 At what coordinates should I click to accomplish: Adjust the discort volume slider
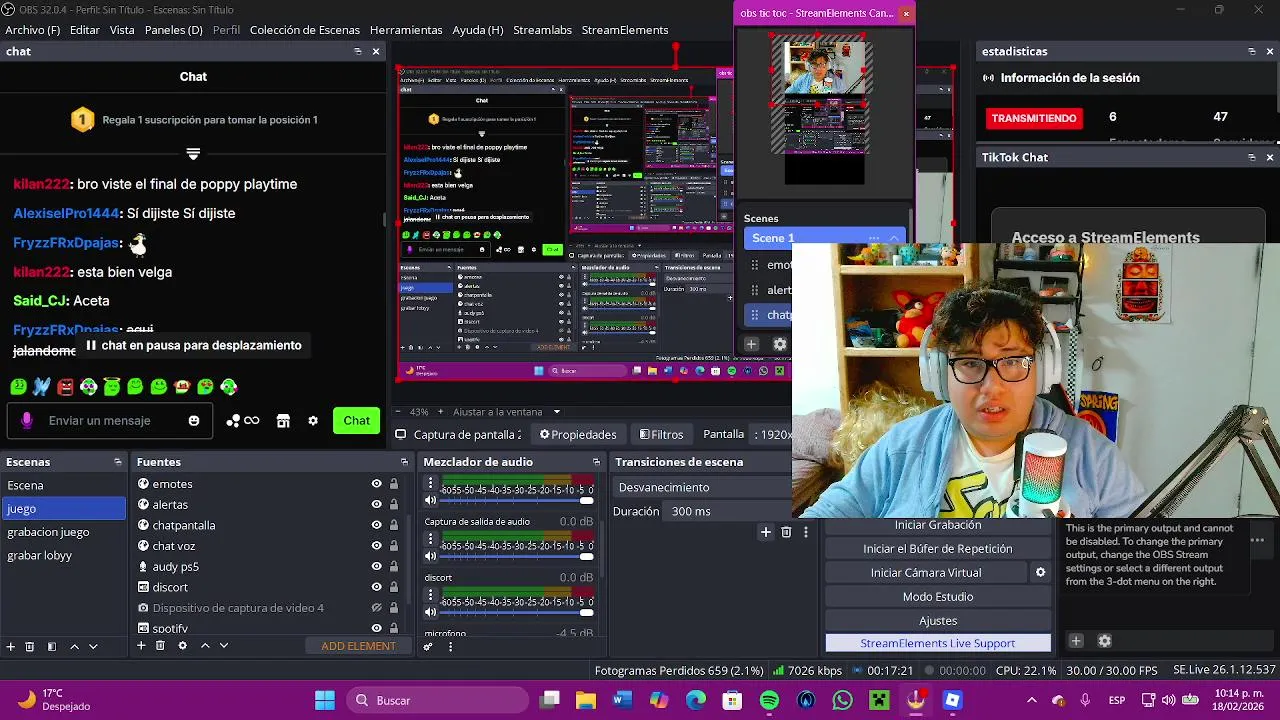tap(517, 612)
